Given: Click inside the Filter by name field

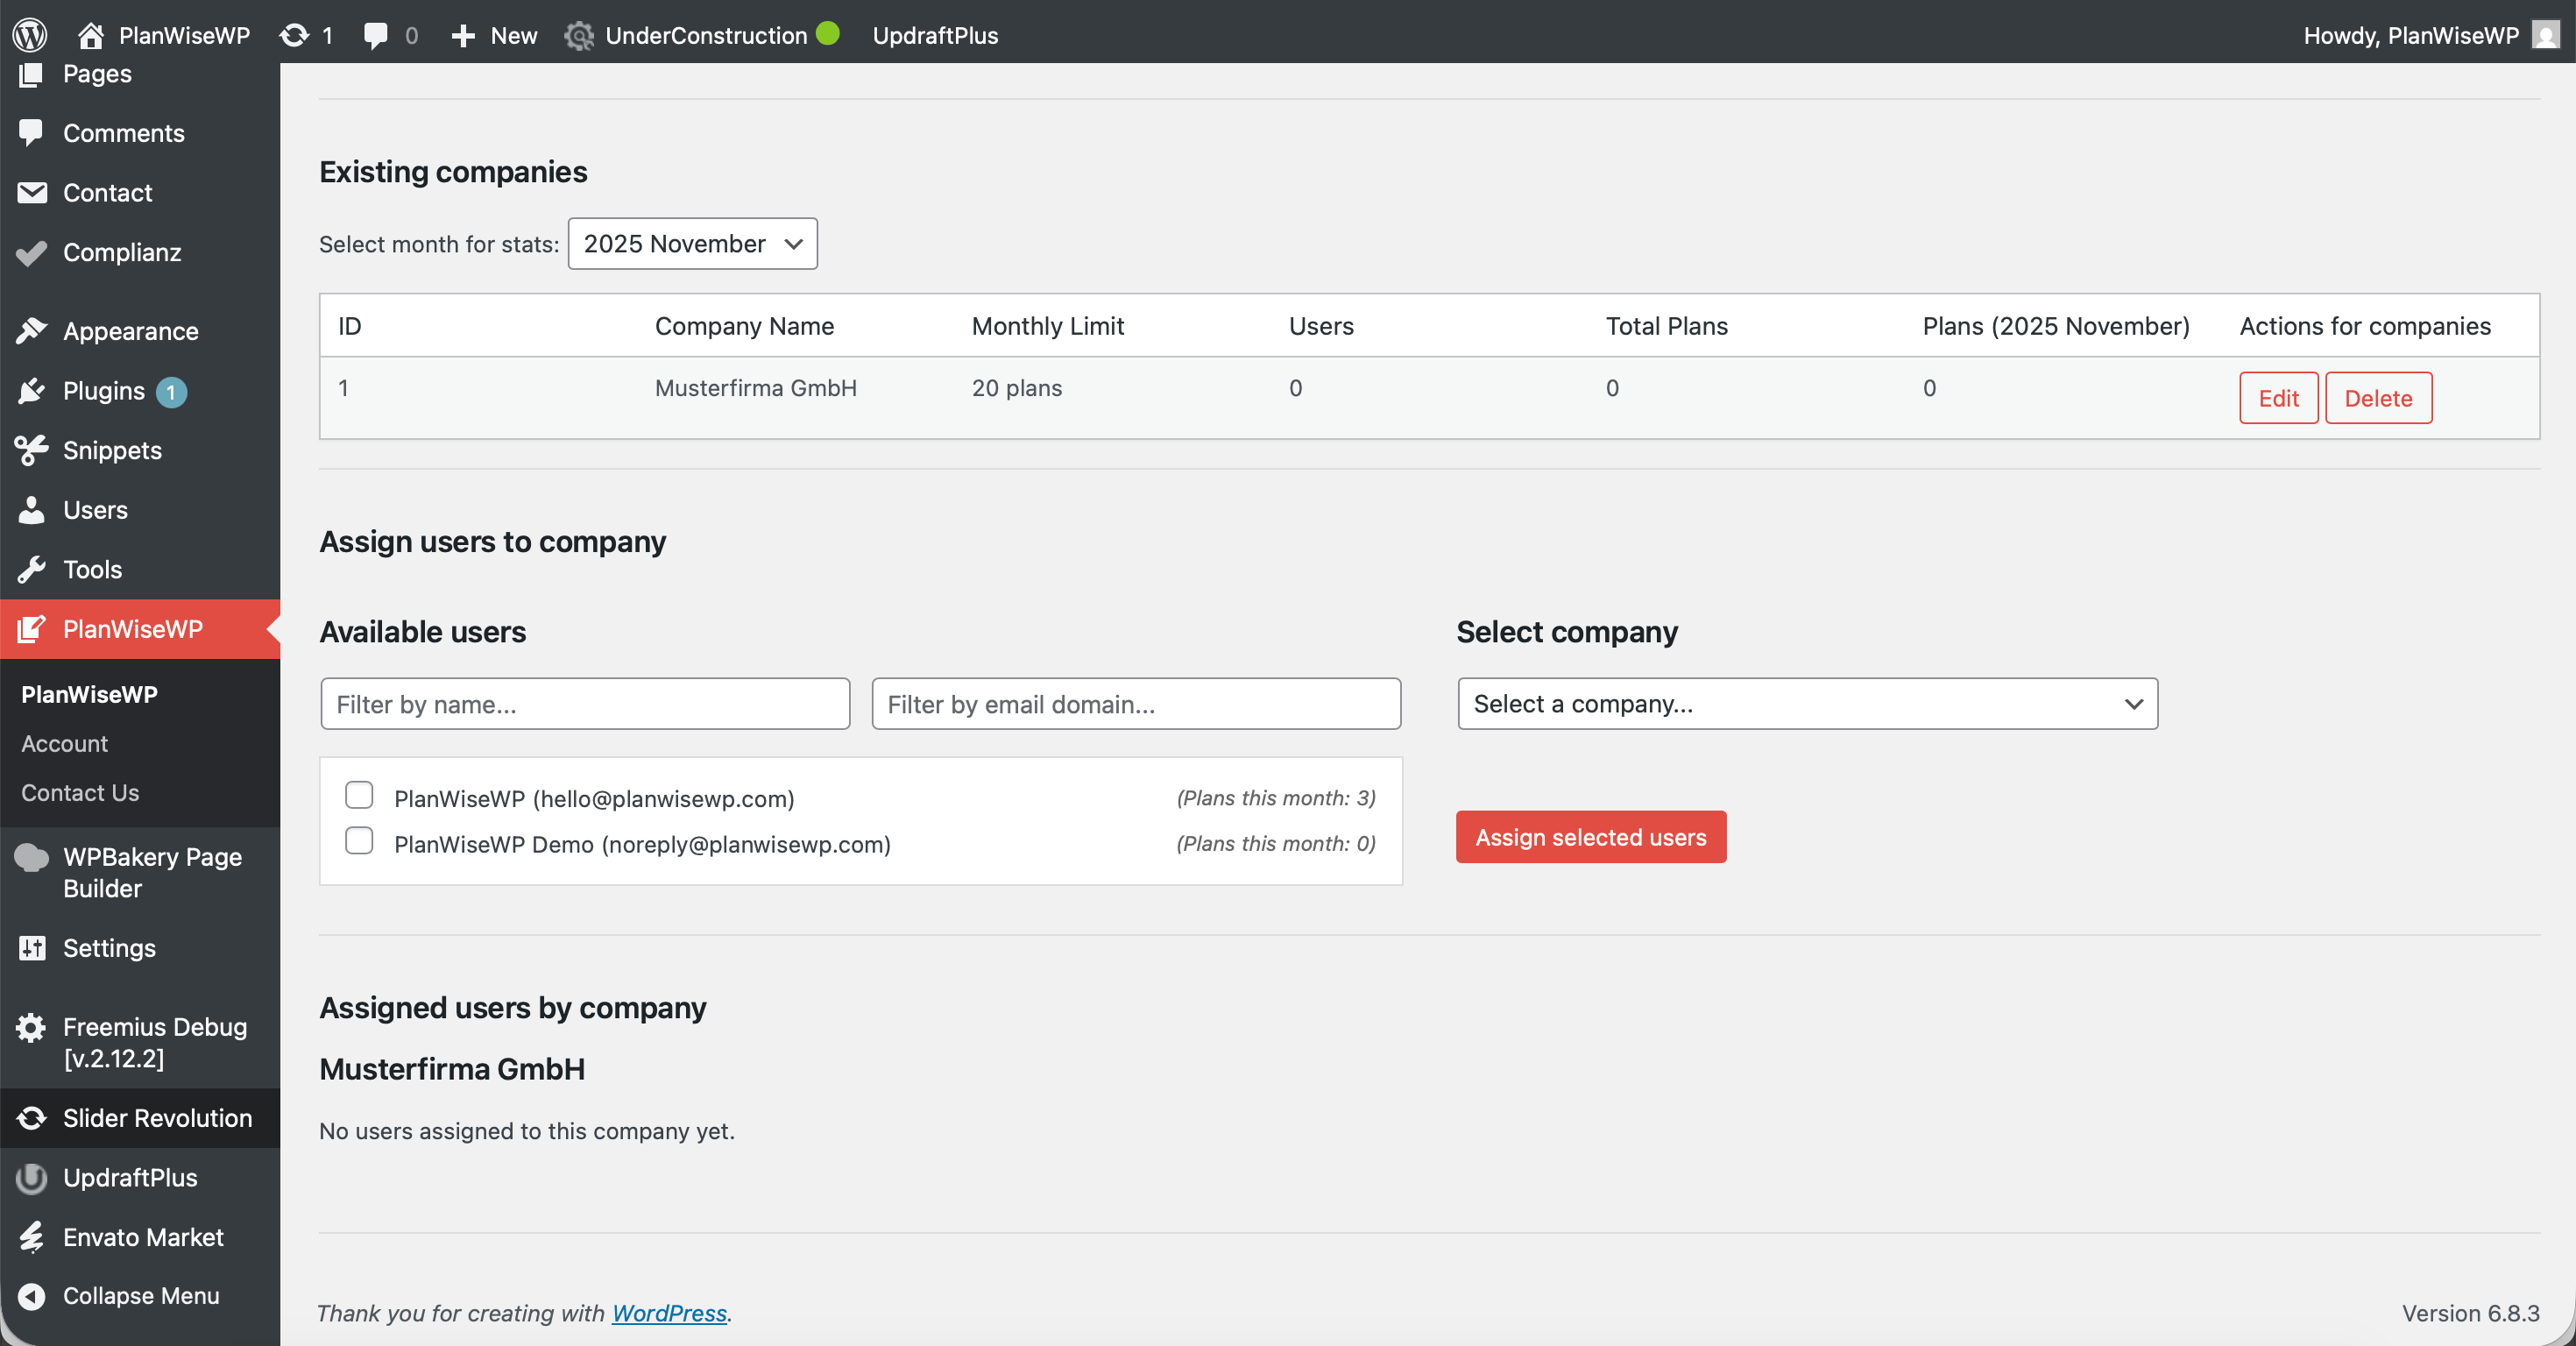Looking at the screenshot, I should [x=584, y=704].
